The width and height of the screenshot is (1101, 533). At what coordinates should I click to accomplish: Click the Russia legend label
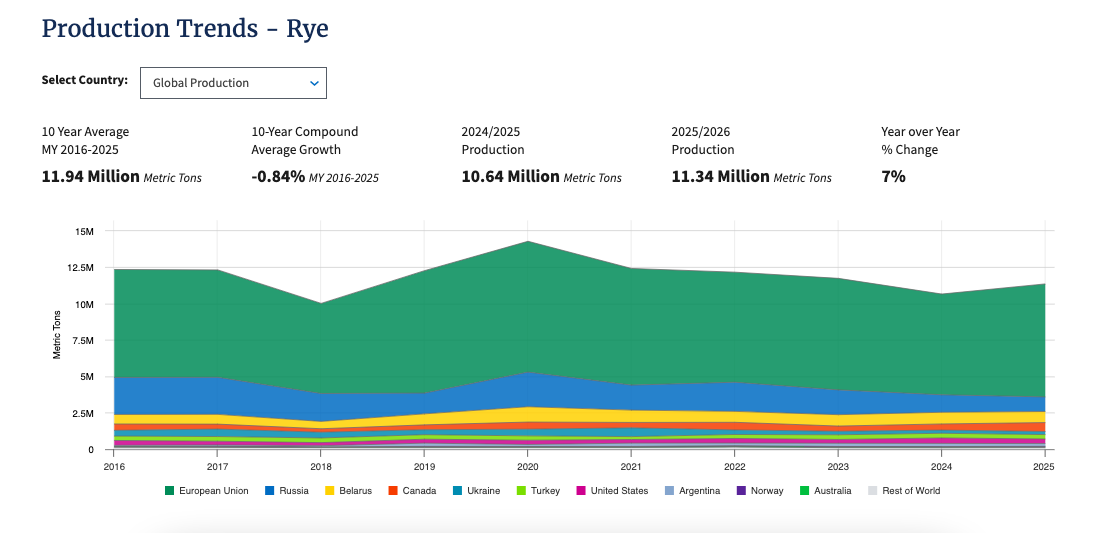(x=294, y=491)
